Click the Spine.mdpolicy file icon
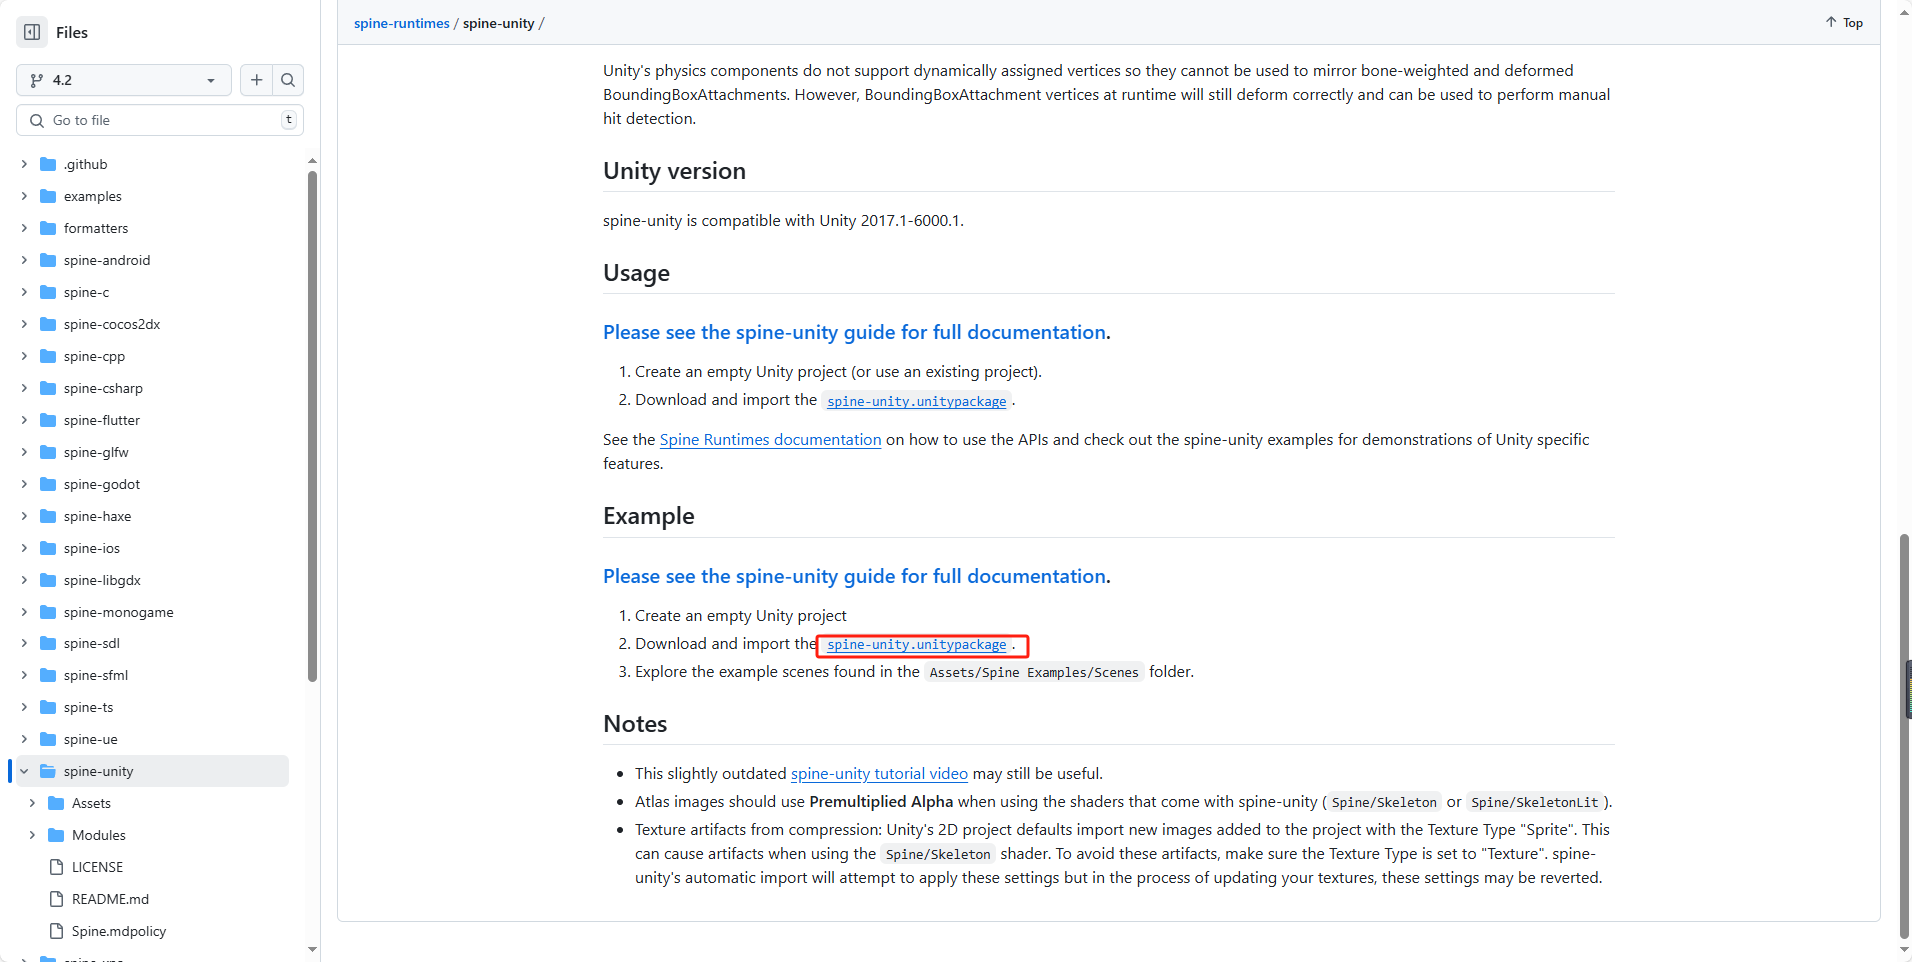 (56, 931)
